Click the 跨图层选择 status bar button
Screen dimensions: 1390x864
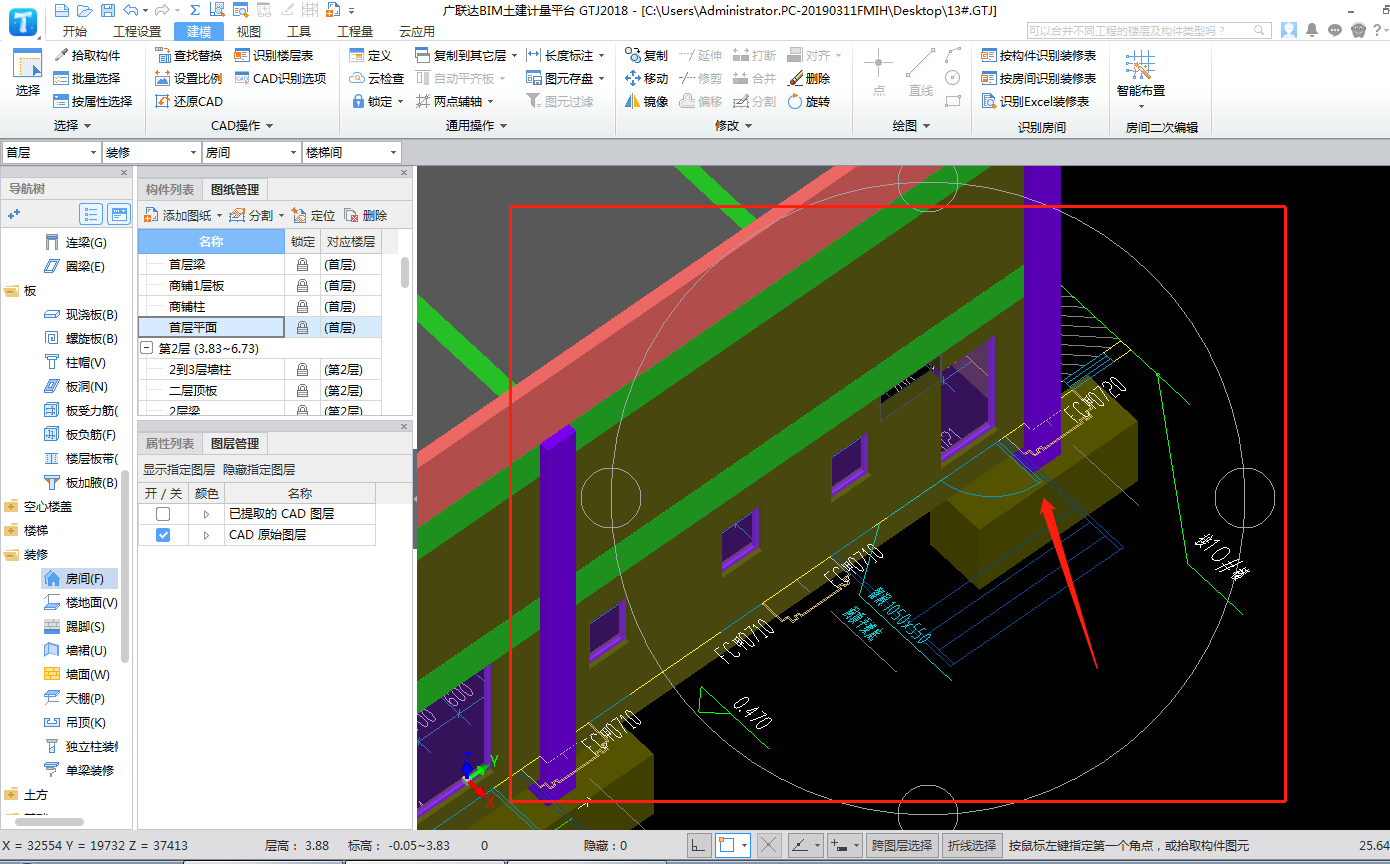tap(900, 845)
